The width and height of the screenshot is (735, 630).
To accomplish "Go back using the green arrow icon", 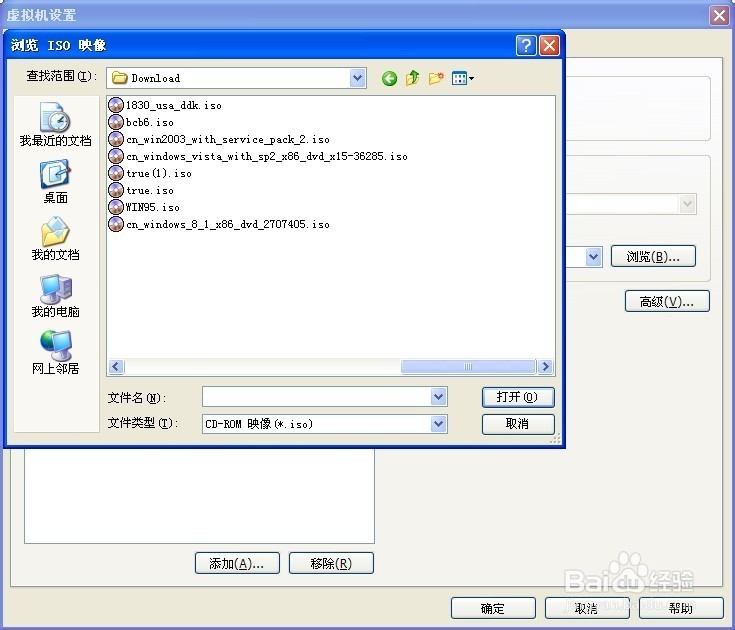I will tap(389, 78).
